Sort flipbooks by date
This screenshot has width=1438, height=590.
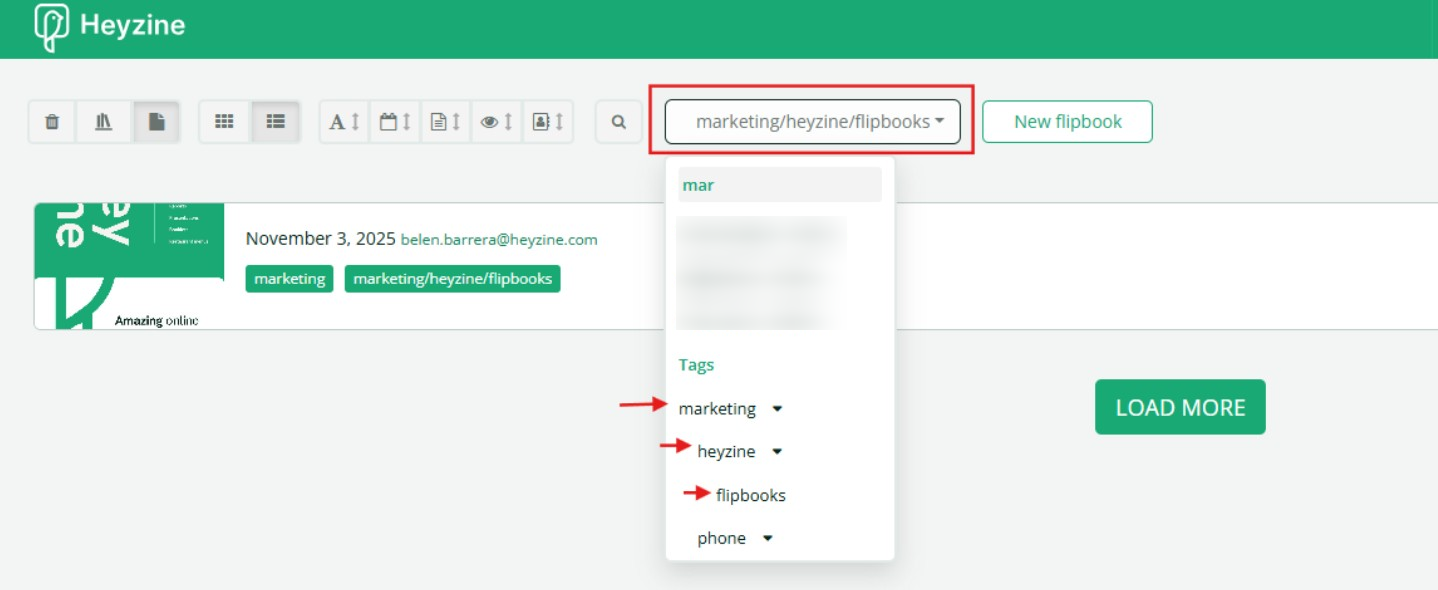click(396, 122)
